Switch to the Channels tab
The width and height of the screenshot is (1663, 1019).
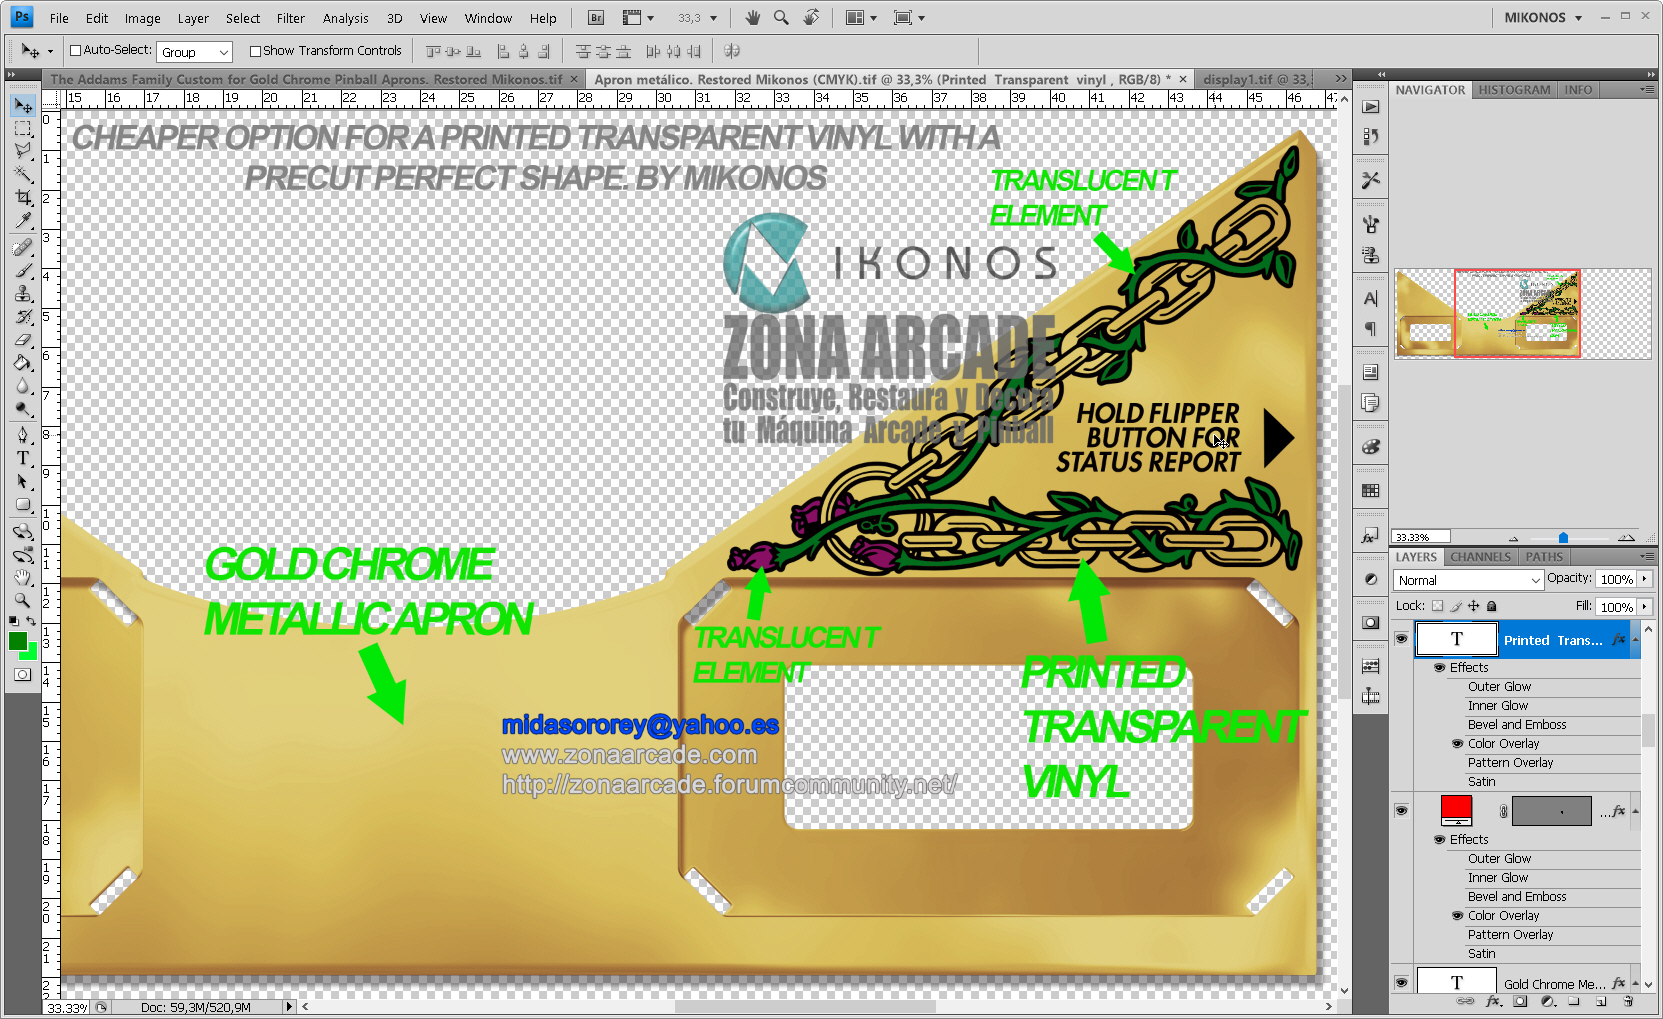pos(1480,557)
